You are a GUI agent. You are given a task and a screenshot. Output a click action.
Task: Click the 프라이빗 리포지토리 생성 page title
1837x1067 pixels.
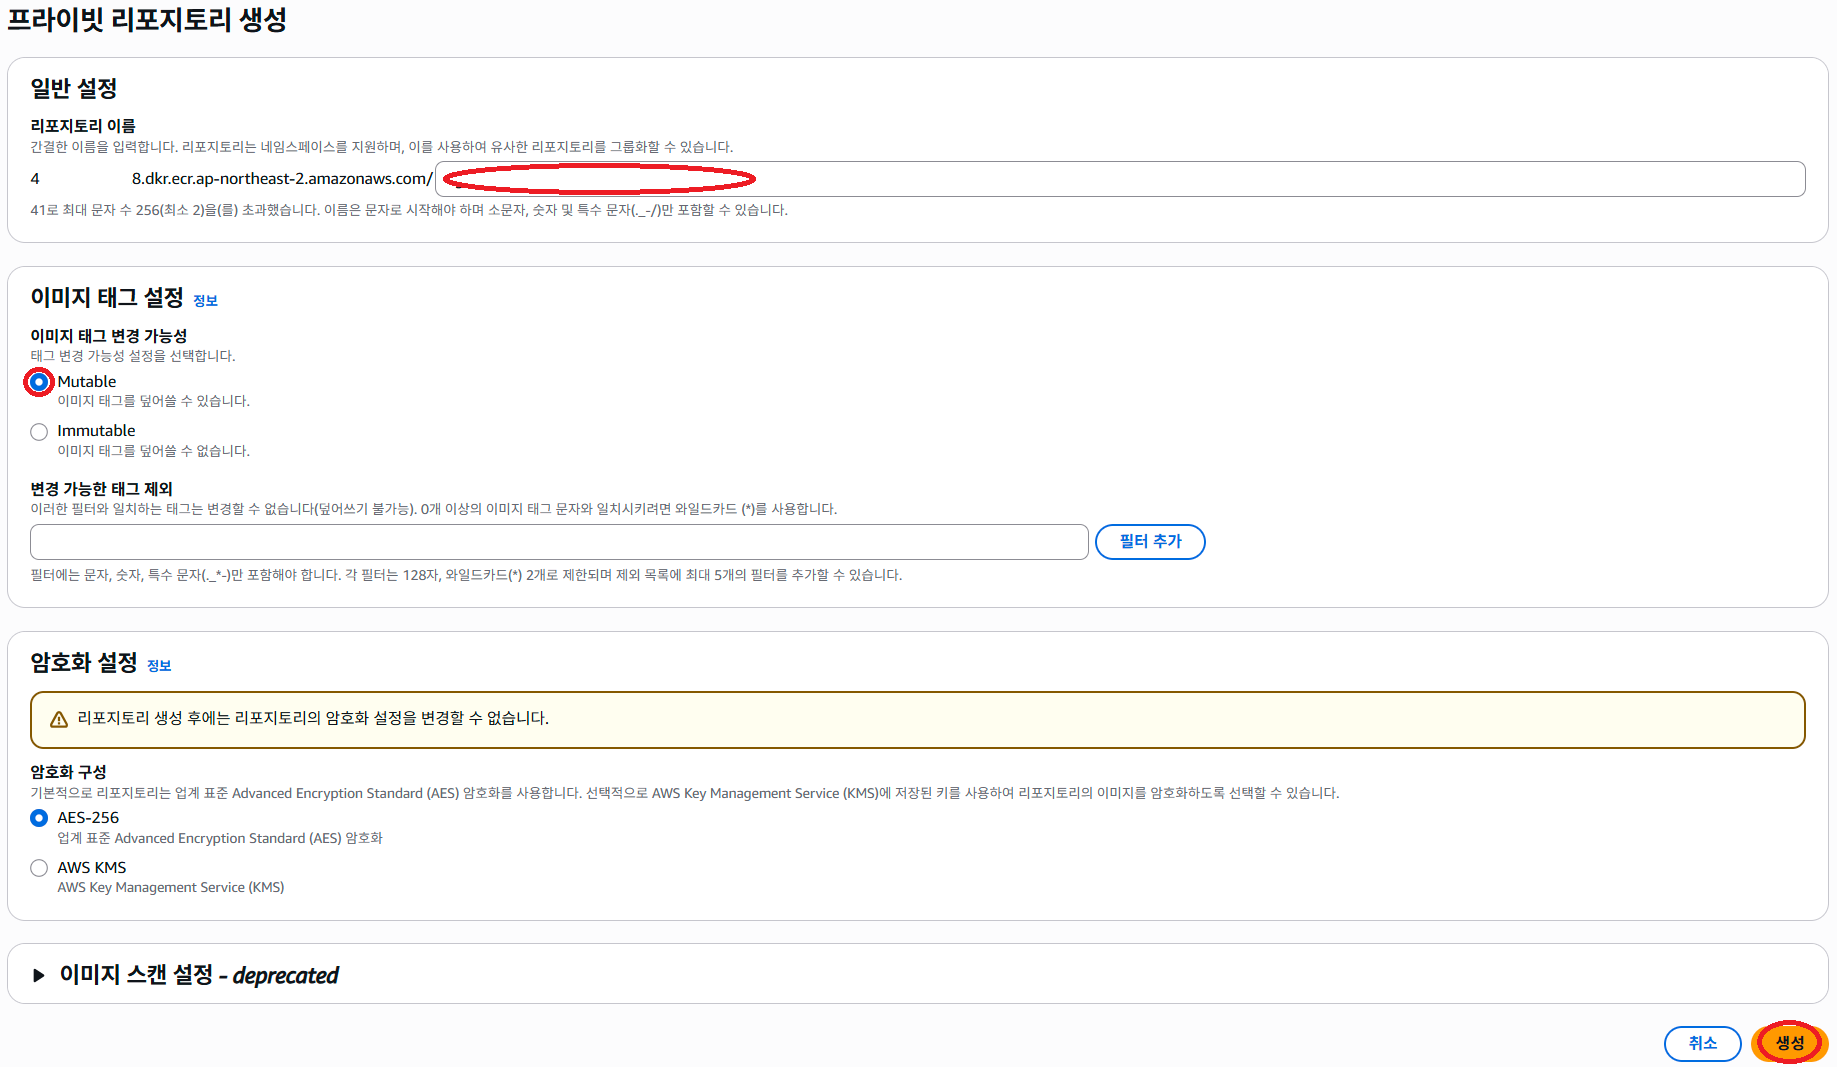tap(147, 20)
